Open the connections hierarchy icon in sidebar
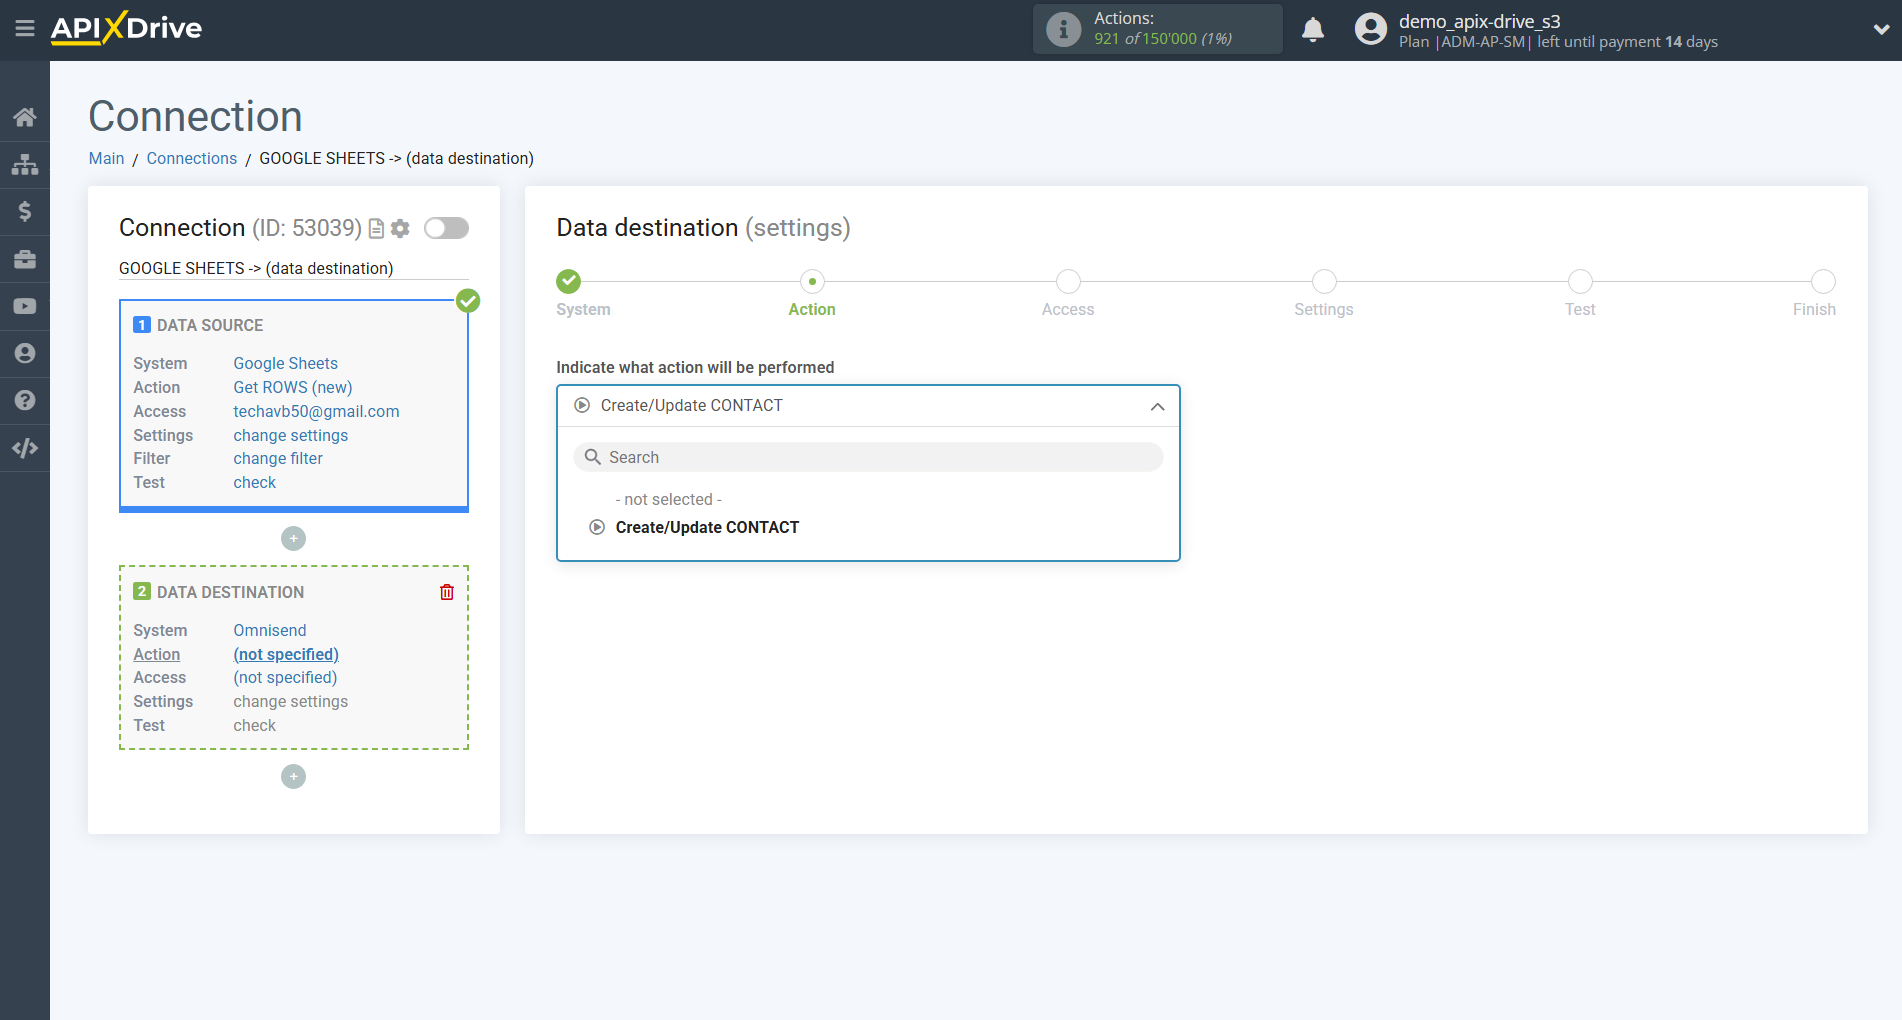This screenshot has height=1020, width=1902. (x=25, y=164)
